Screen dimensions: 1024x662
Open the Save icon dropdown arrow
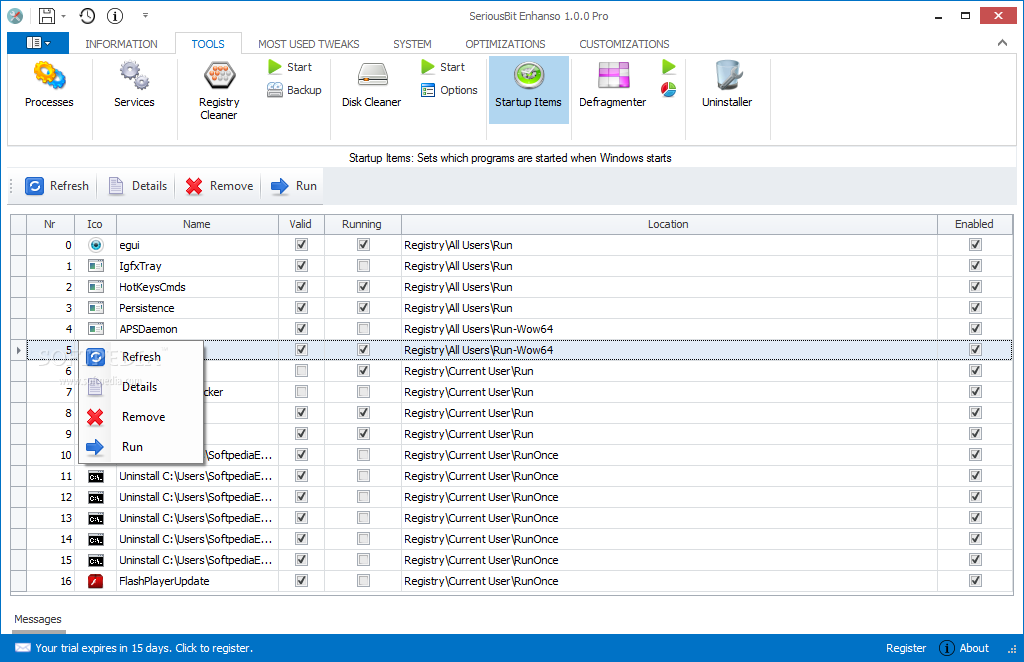click(63, 16)
